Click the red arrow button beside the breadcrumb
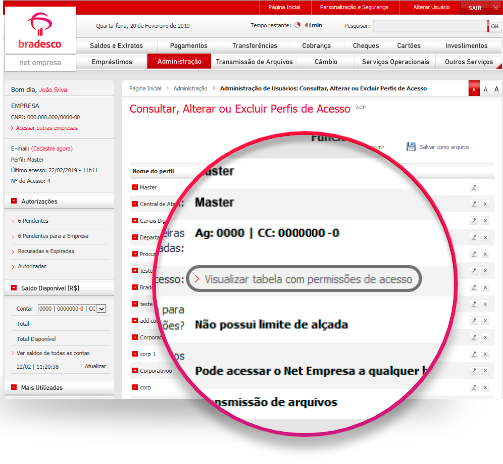This screenshot has width=503, height=464. [474, 88]
